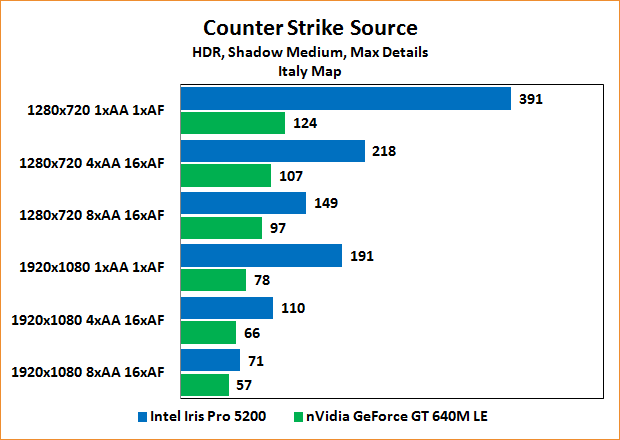Select the blue bar valued 110
Screen dimensions: 620x440
227,308
